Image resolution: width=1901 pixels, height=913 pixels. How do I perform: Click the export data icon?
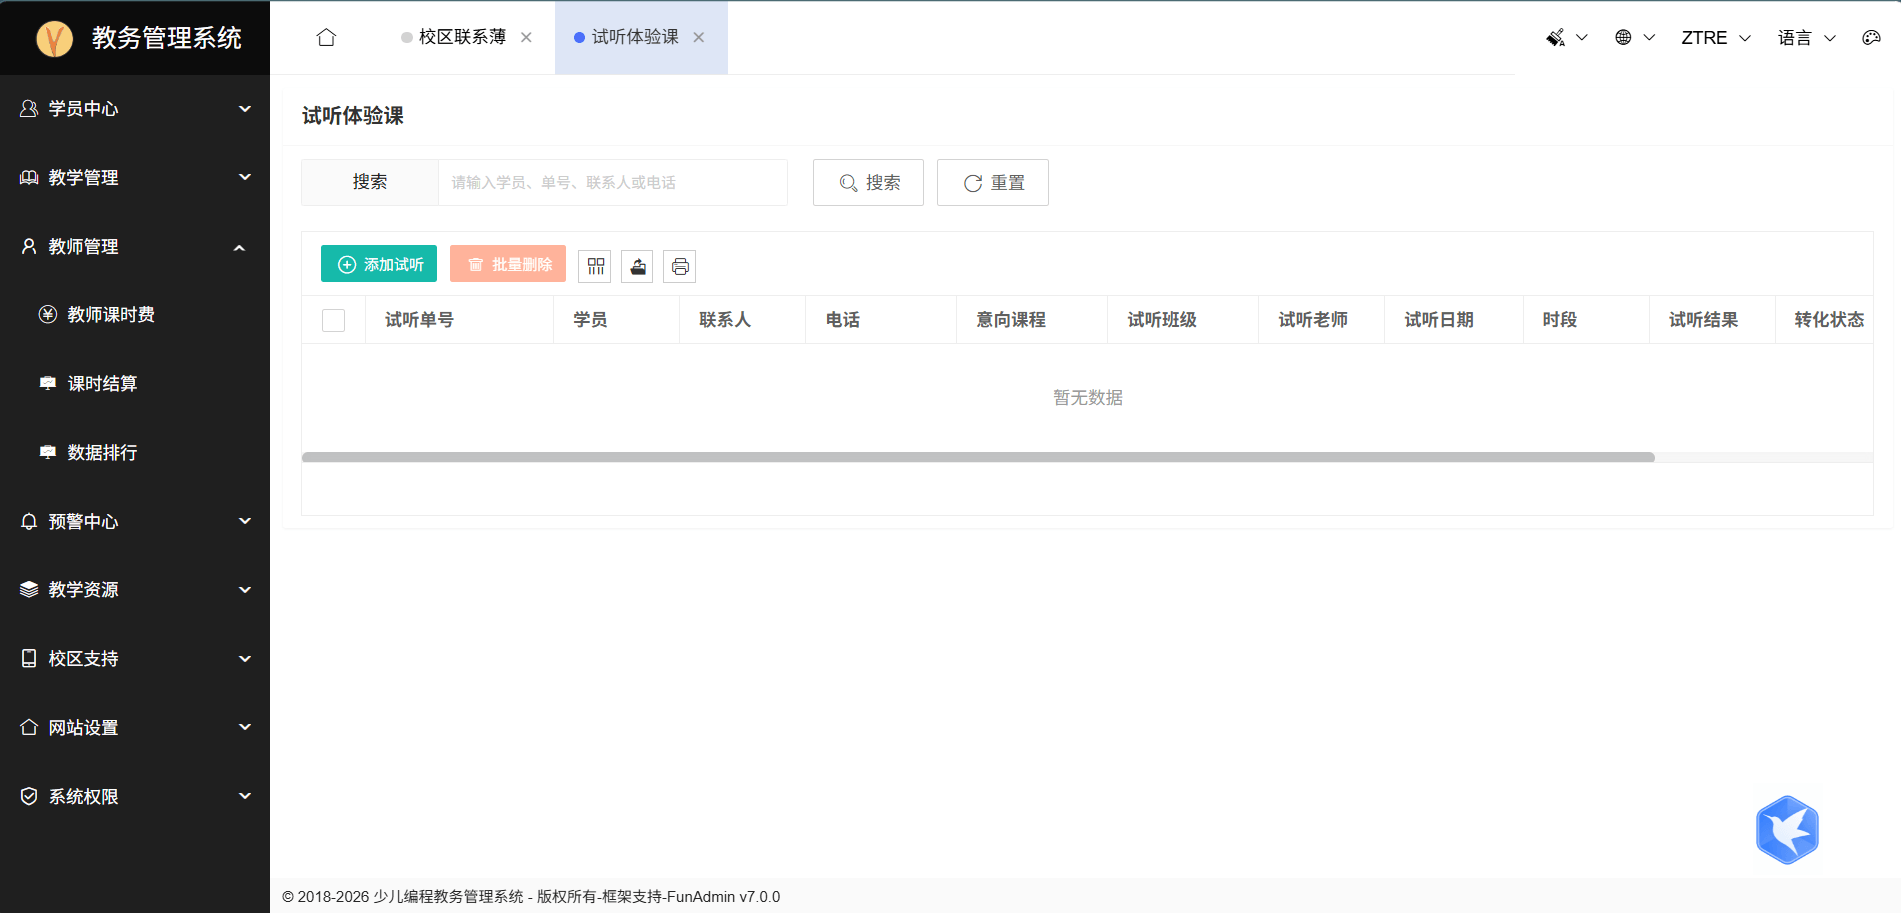click(637, 266)
